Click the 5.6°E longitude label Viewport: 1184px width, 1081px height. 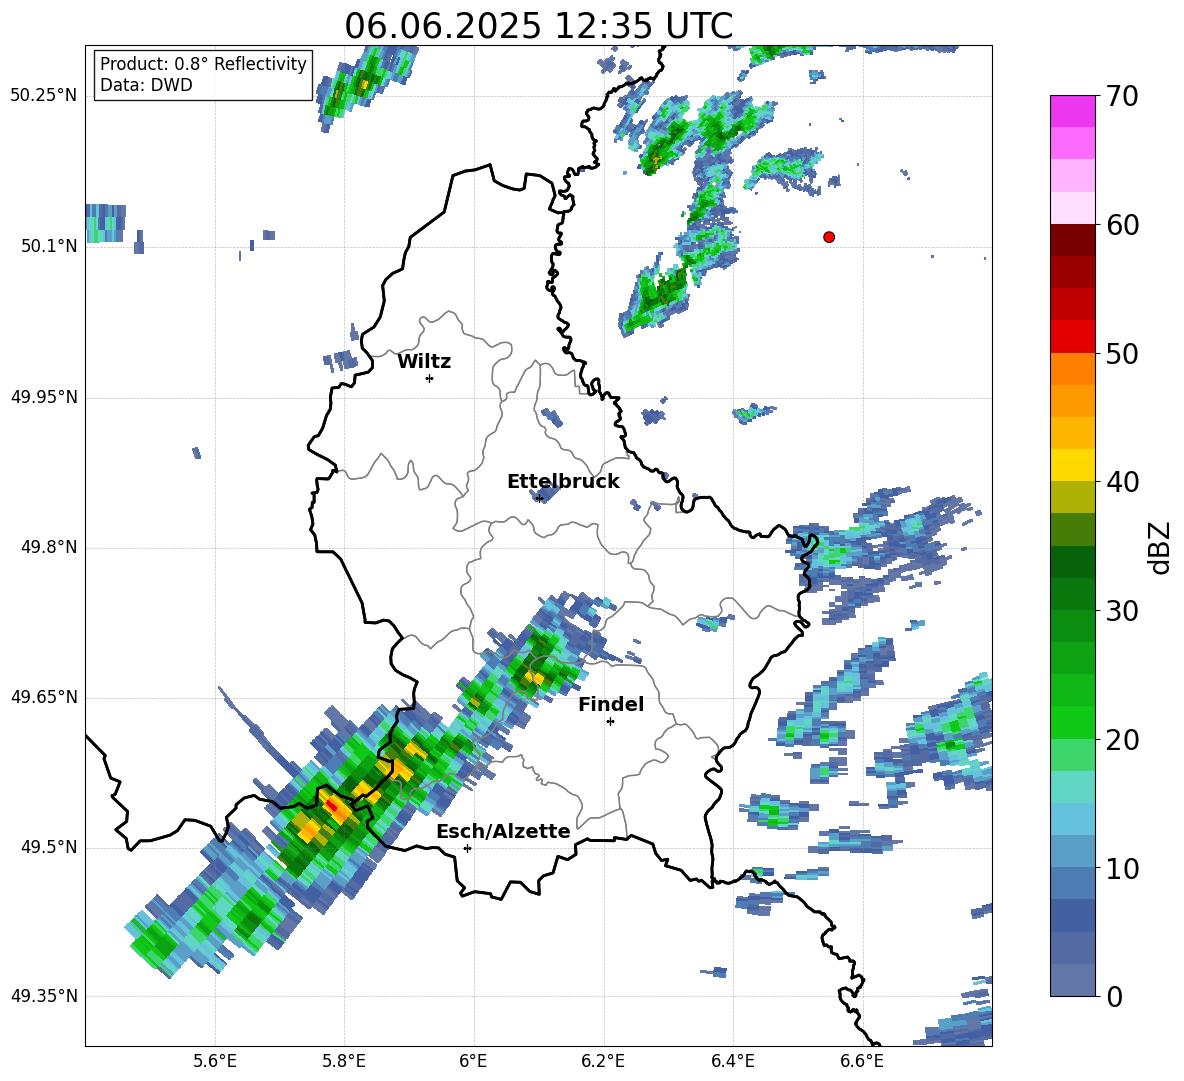coord(215,1061)
